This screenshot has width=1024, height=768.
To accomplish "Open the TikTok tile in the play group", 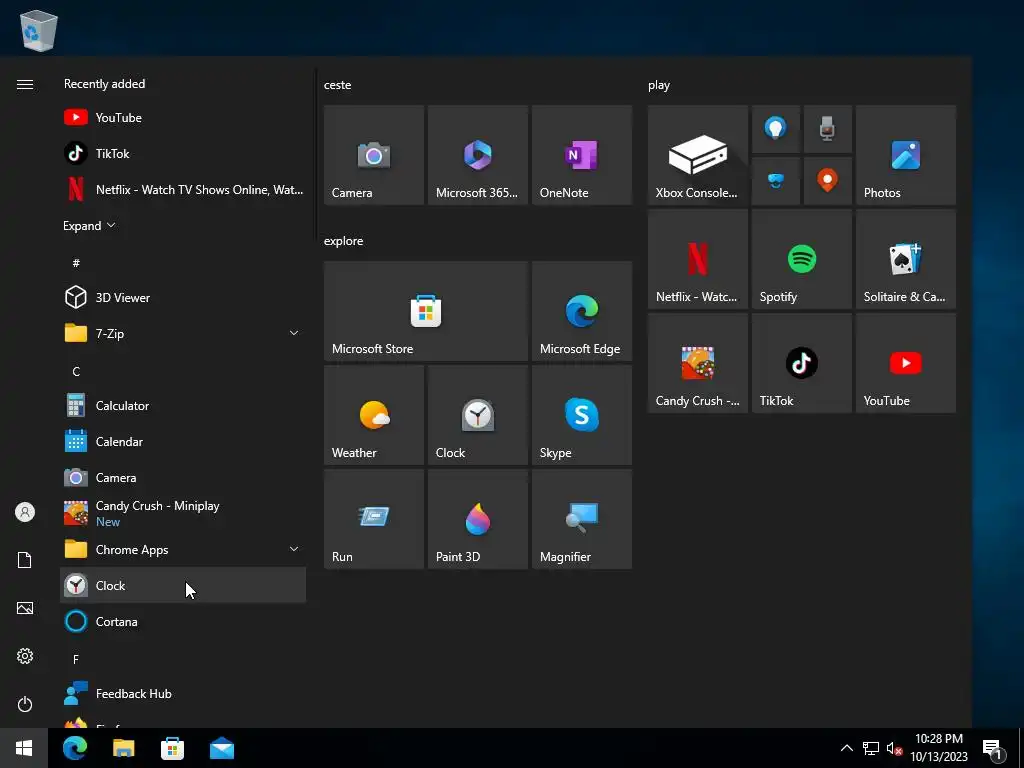I will click(802, 362).
